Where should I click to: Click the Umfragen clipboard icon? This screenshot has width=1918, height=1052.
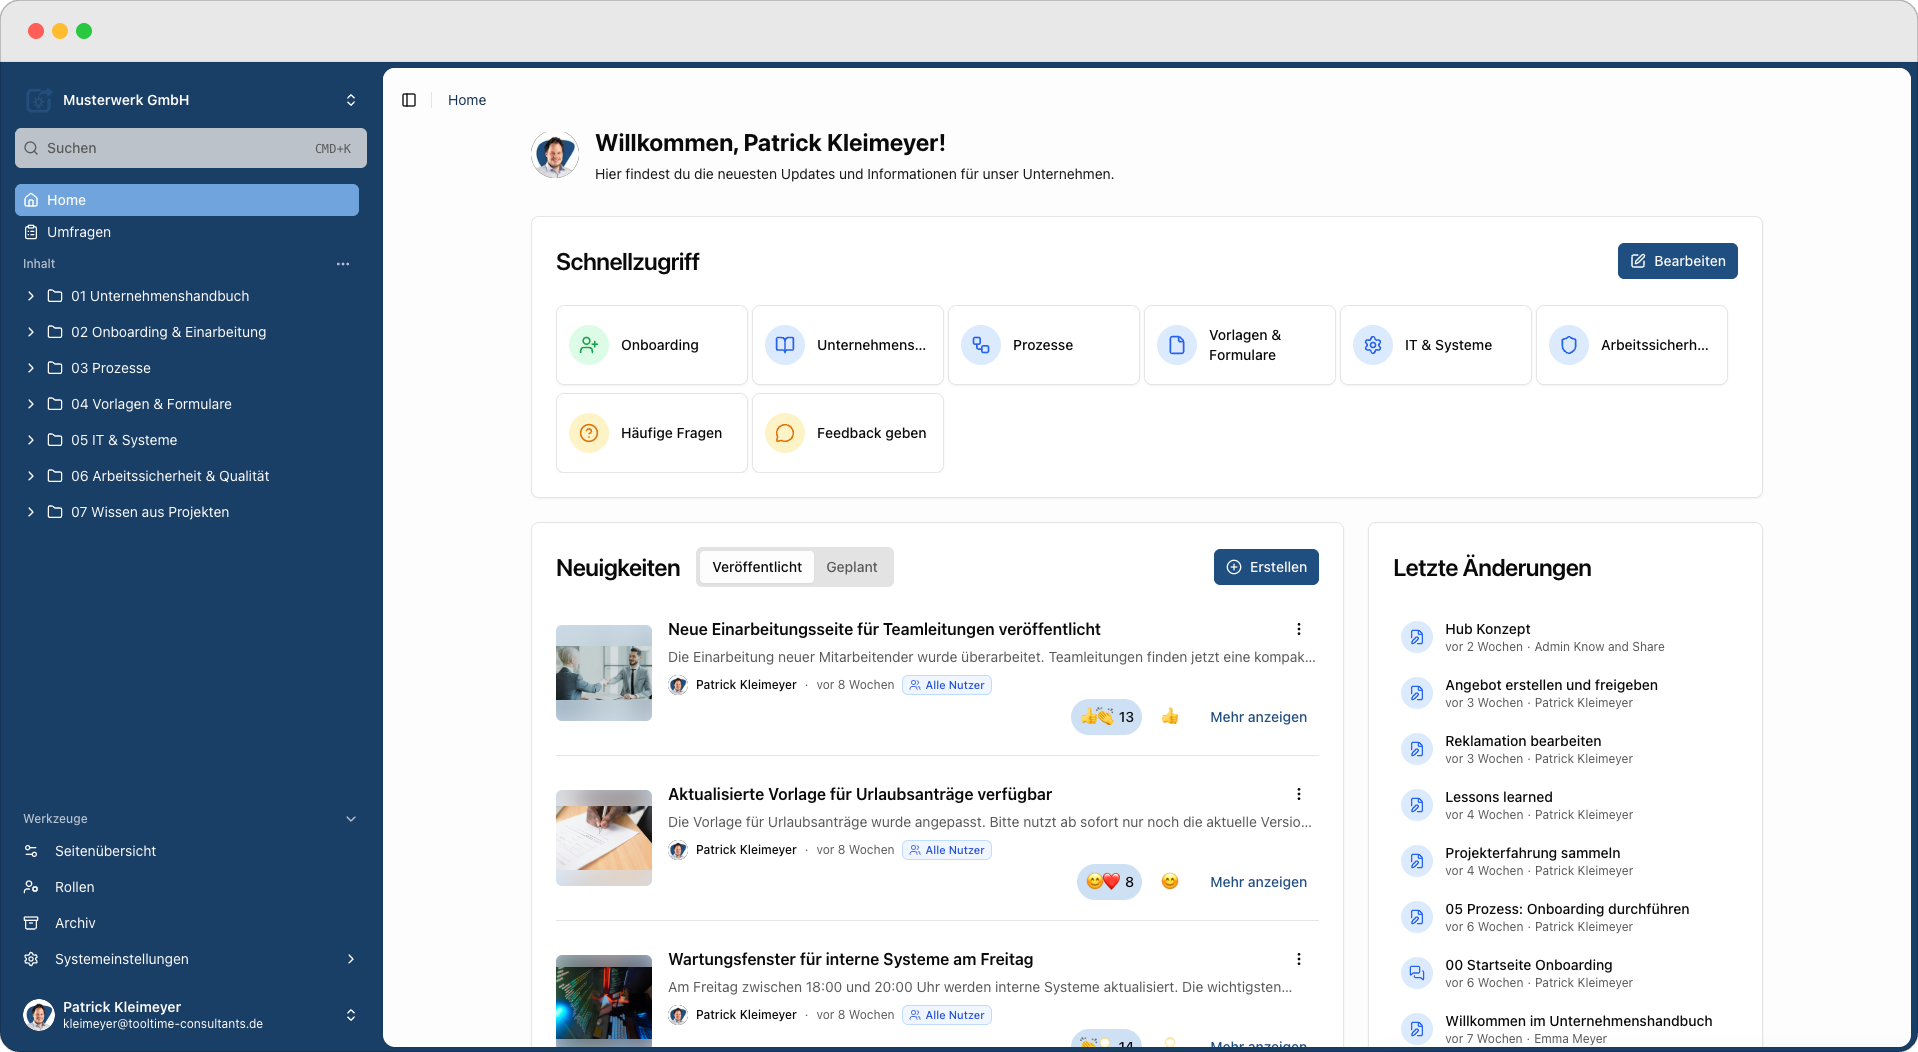[31, 232]
